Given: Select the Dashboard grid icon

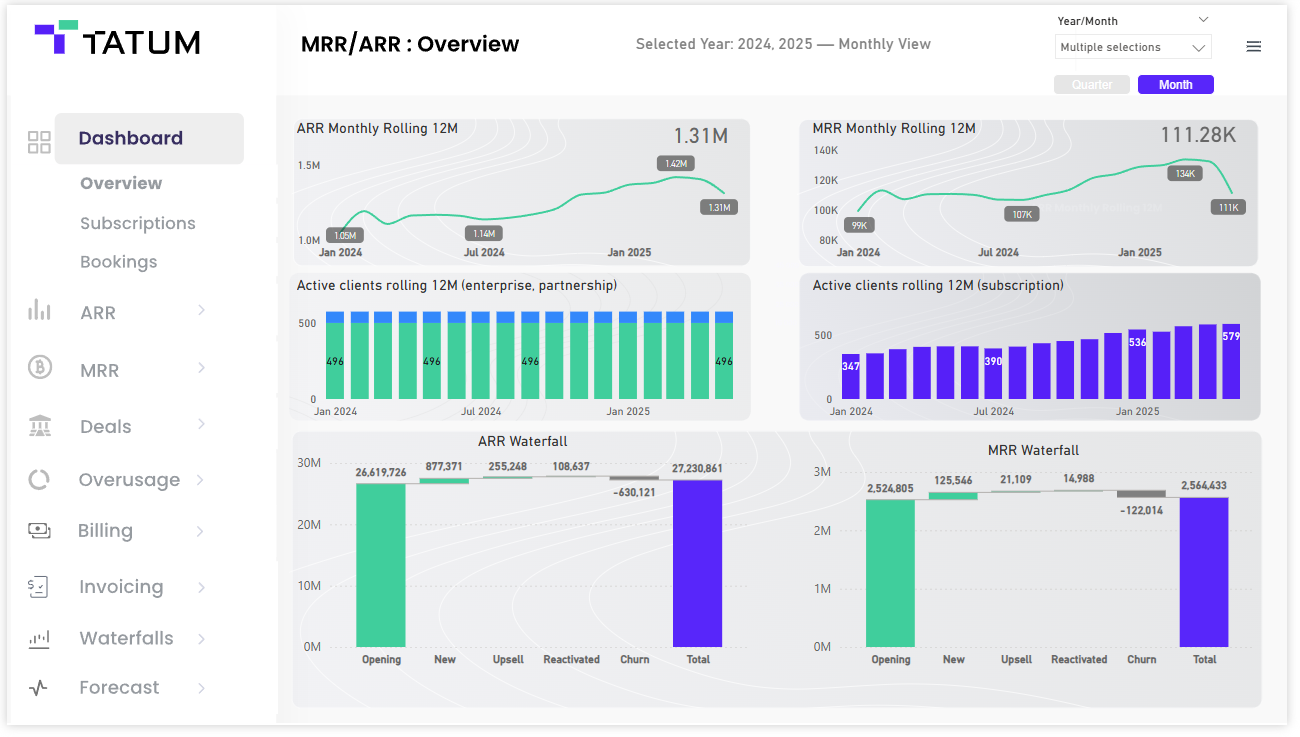Looking at the screenshot, I should [38, 142].
